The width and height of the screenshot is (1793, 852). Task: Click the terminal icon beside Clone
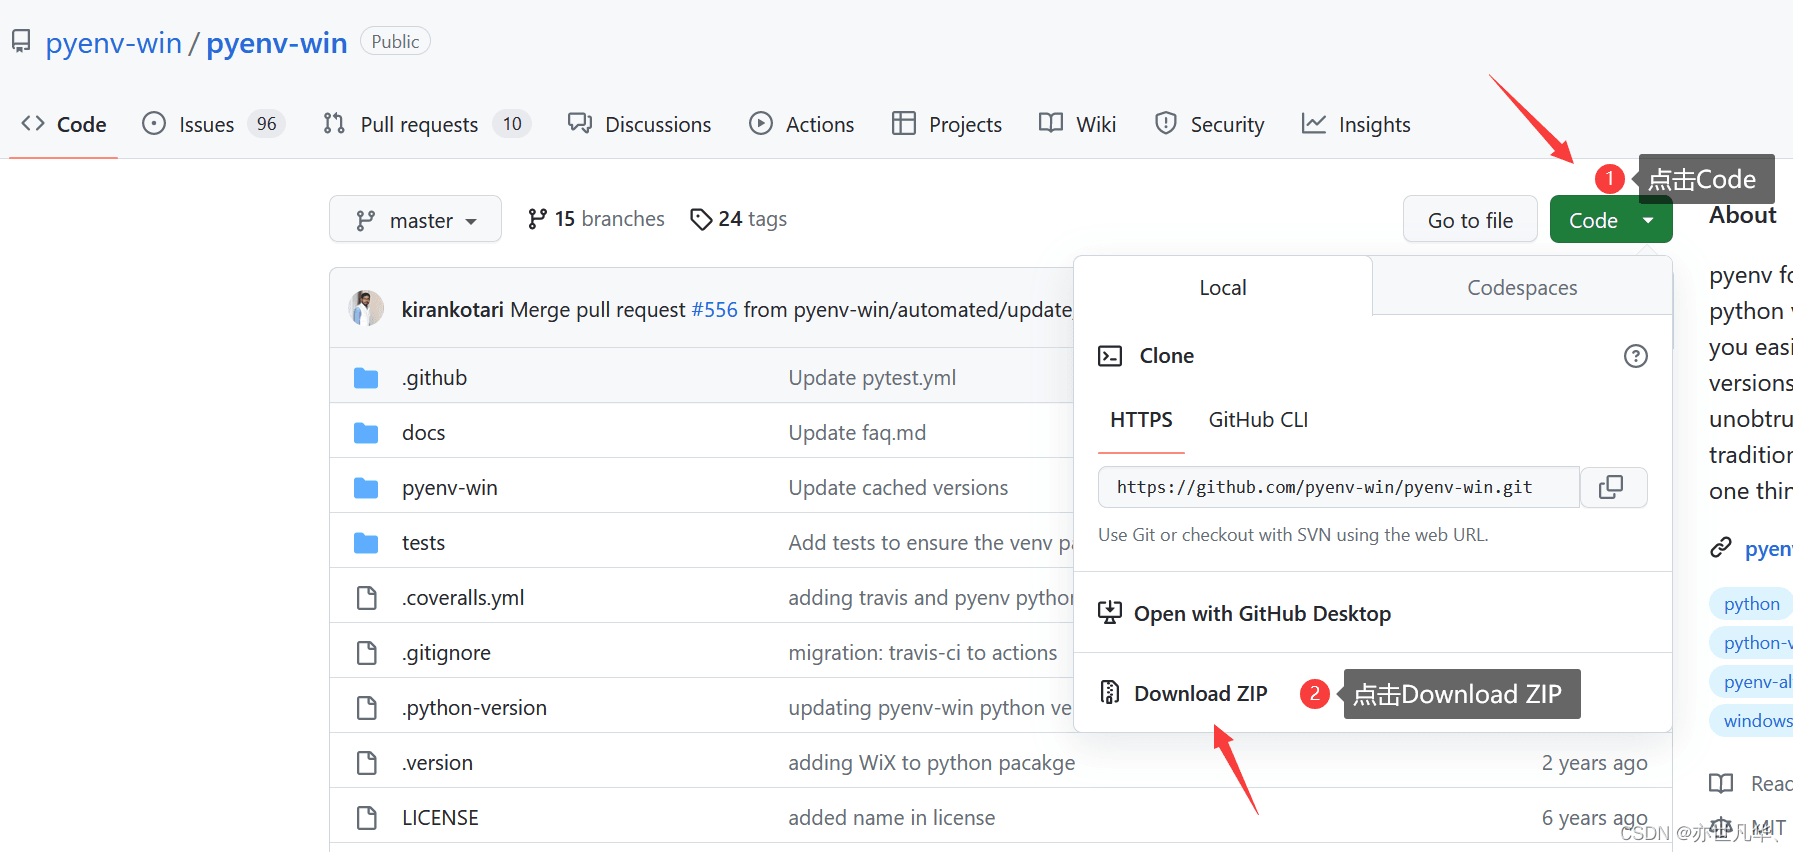pyautogui.click(x=1110, y=356)
